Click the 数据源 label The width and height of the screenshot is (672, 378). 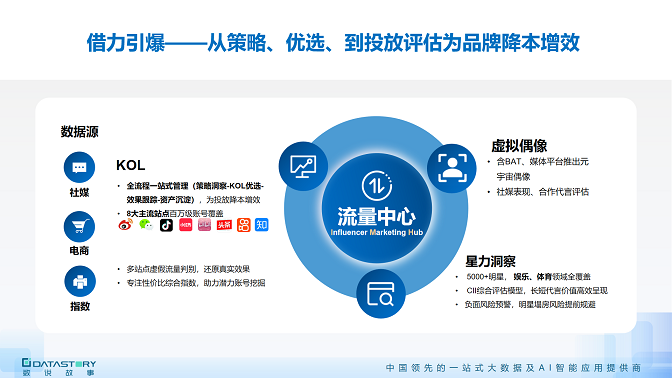[x=79, y=132]
